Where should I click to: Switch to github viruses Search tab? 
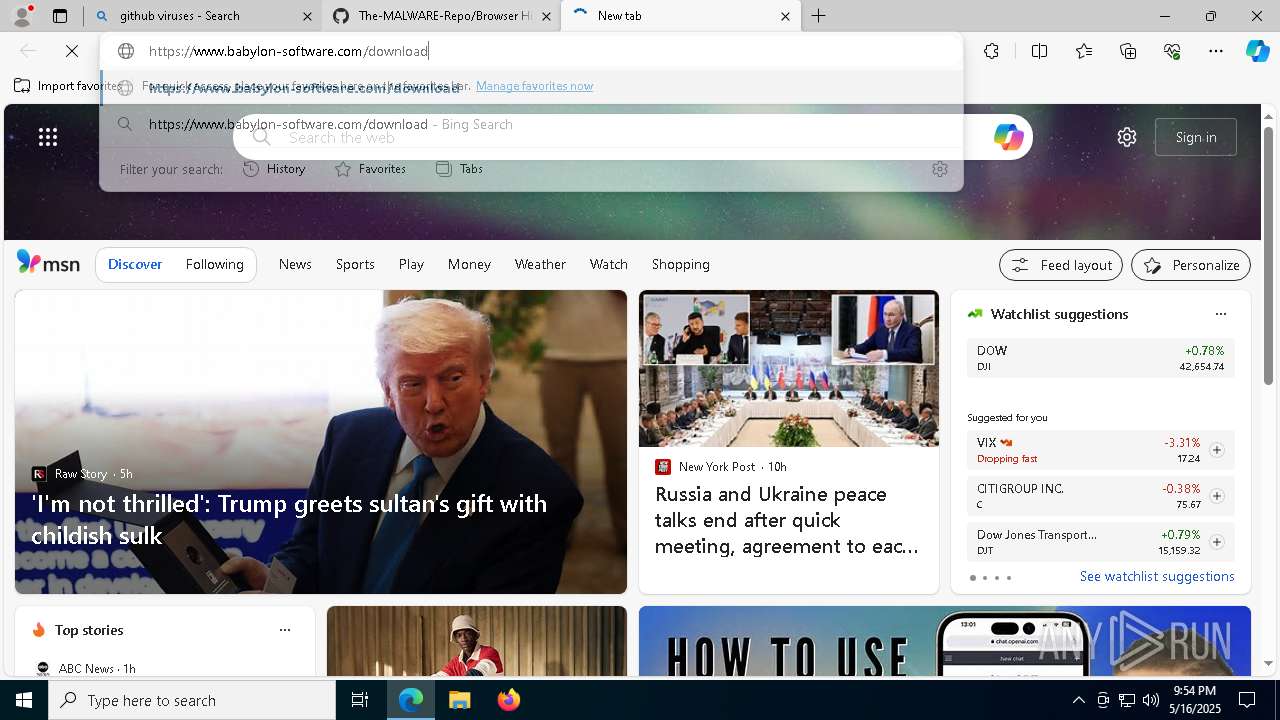[x=204, y=16]
